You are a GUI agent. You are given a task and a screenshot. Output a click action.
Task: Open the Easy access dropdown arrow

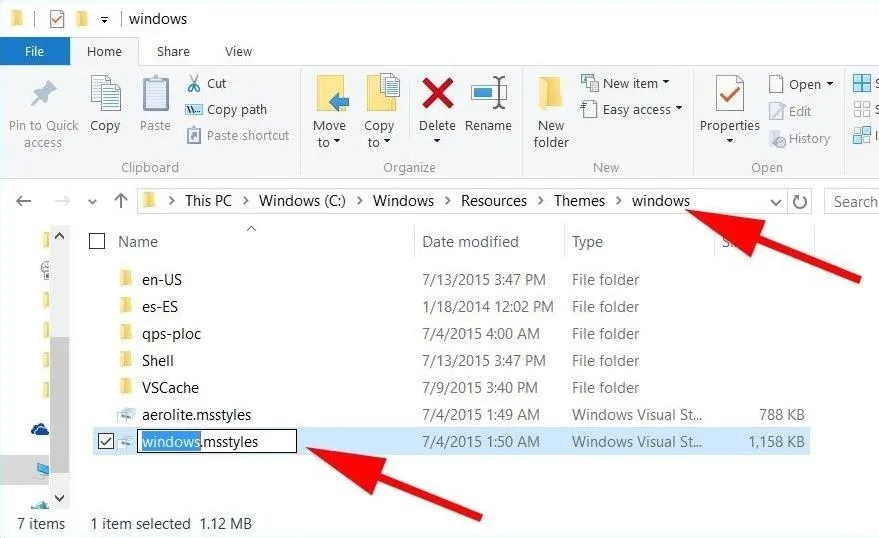679,108
